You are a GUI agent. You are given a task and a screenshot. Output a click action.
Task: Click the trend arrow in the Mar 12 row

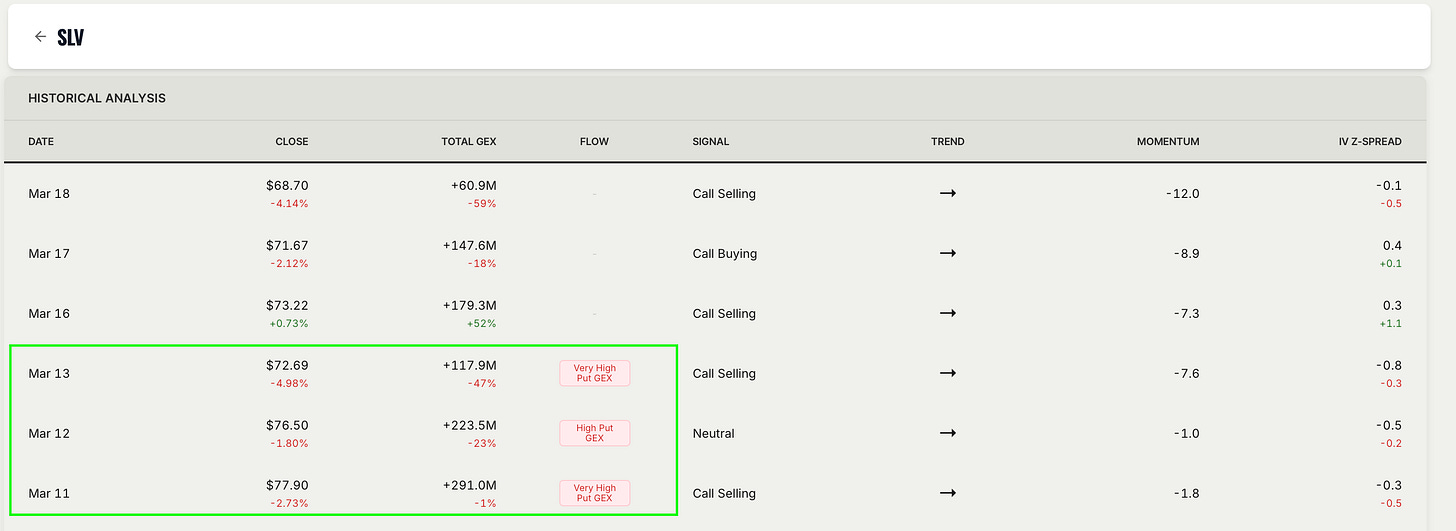948,433
